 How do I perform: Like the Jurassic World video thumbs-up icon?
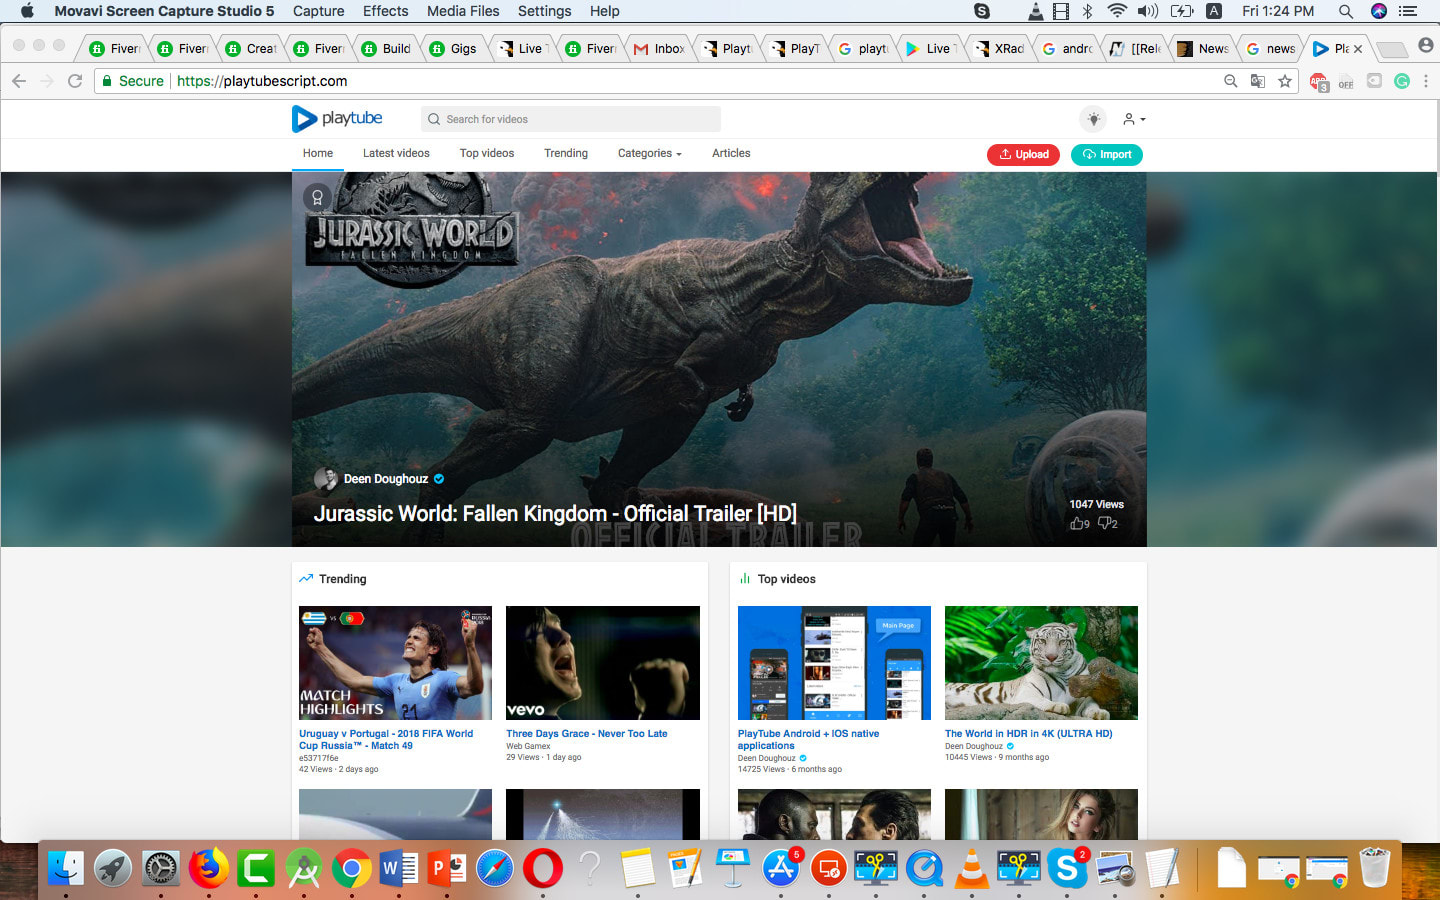(1077, 523)
